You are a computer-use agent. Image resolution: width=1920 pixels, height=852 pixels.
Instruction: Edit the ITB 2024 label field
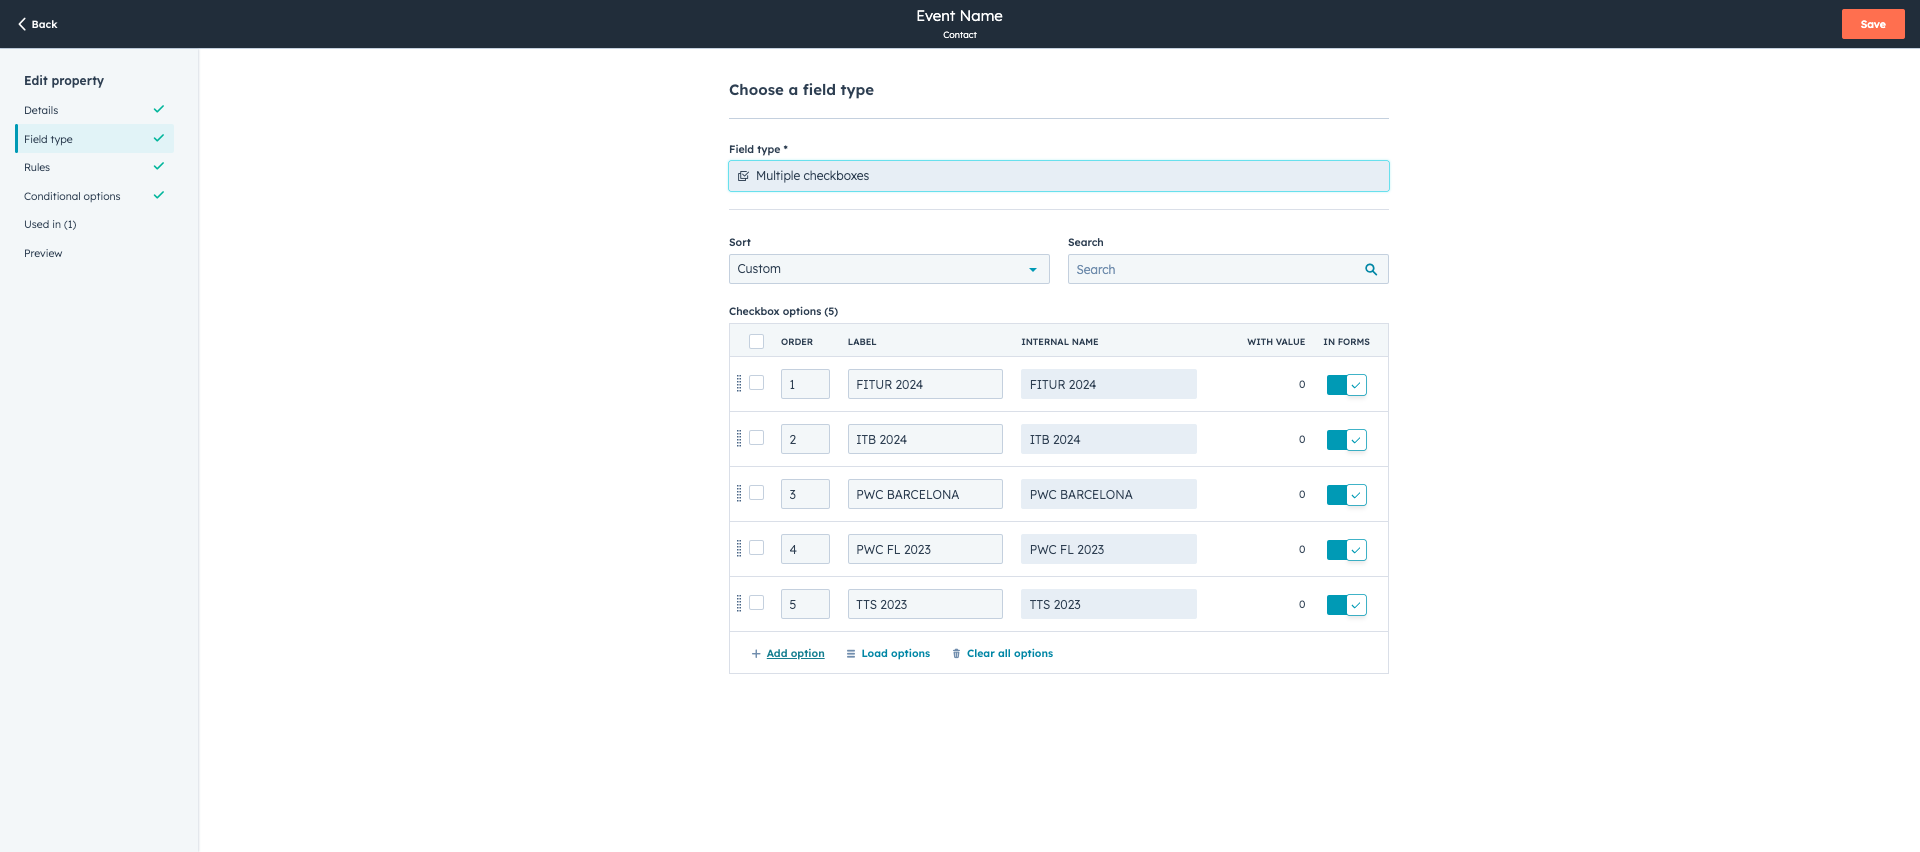point(925,439)
